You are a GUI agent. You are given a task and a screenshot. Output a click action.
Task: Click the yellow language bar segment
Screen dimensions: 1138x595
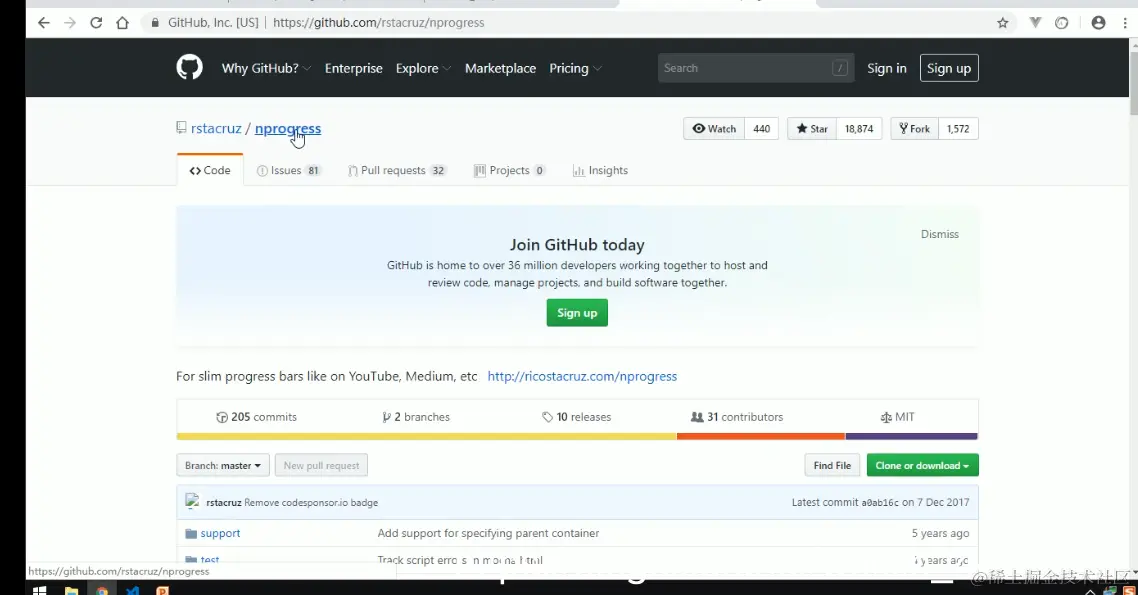tap(427, 436)
